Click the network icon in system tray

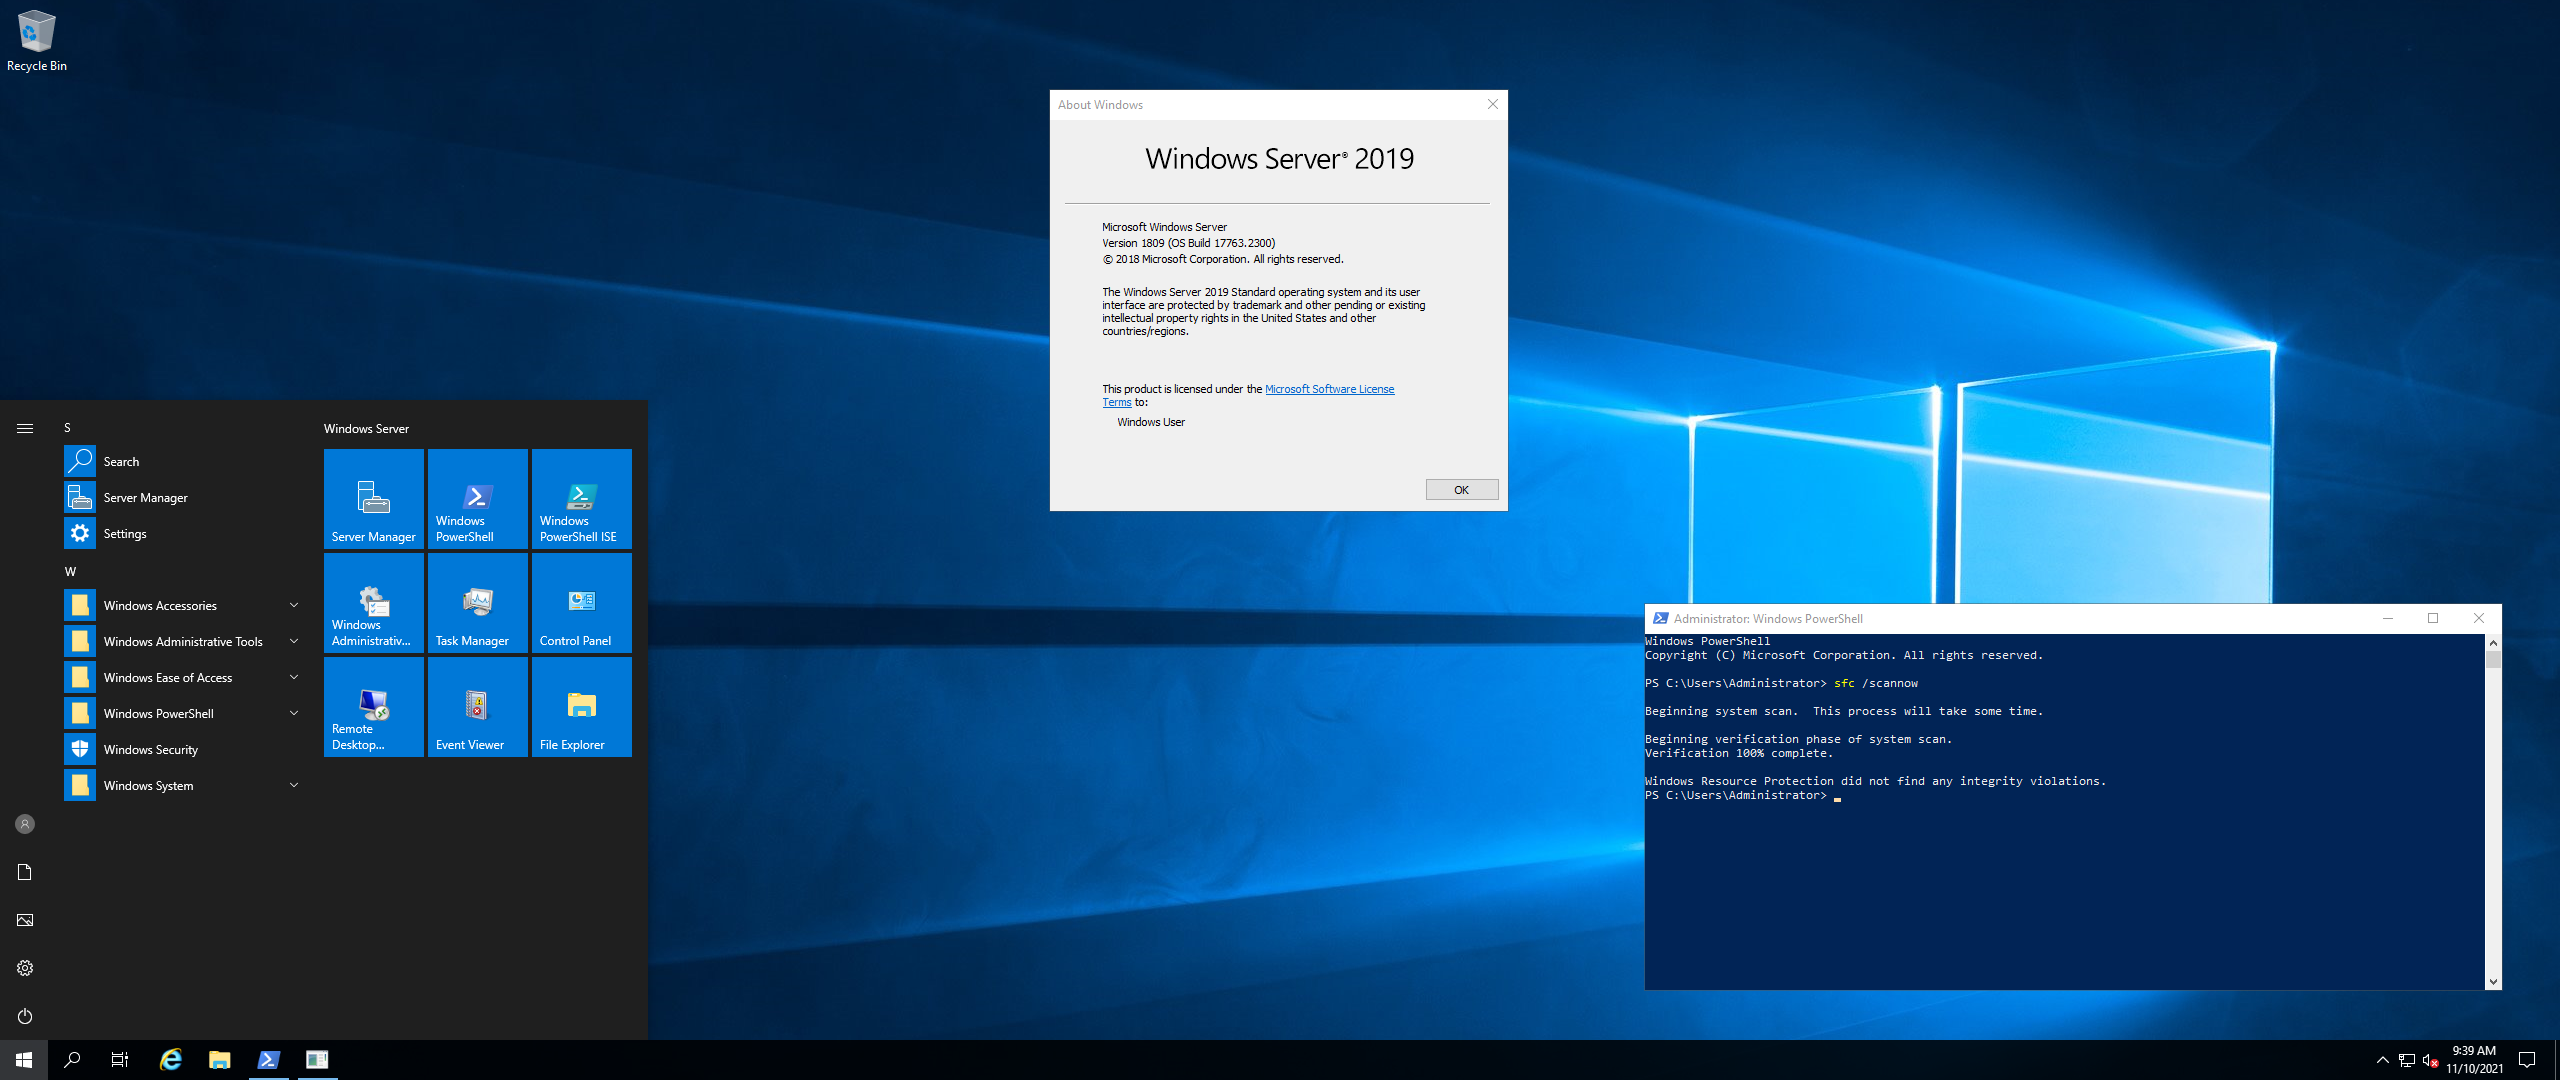tap(2406, 1060)
